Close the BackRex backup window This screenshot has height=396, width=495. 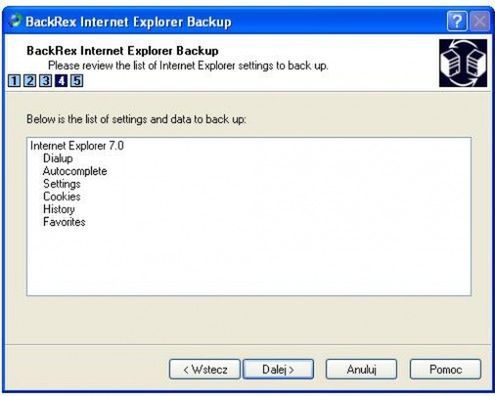point(480,21)
